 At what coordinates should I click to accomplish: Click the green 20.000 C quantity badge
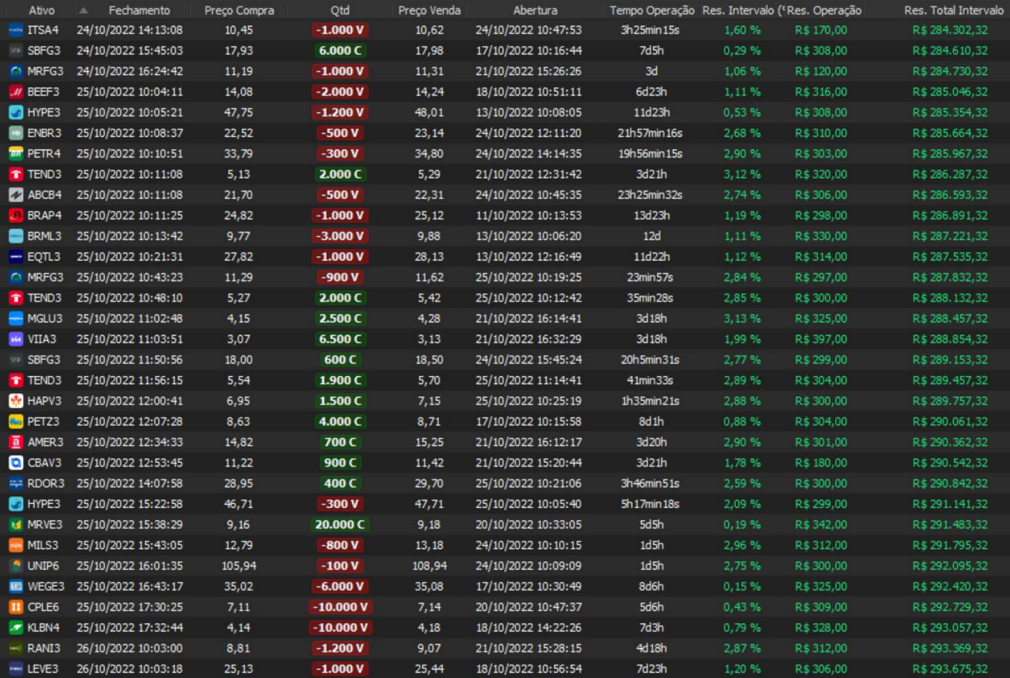click(x=340, y=524)
